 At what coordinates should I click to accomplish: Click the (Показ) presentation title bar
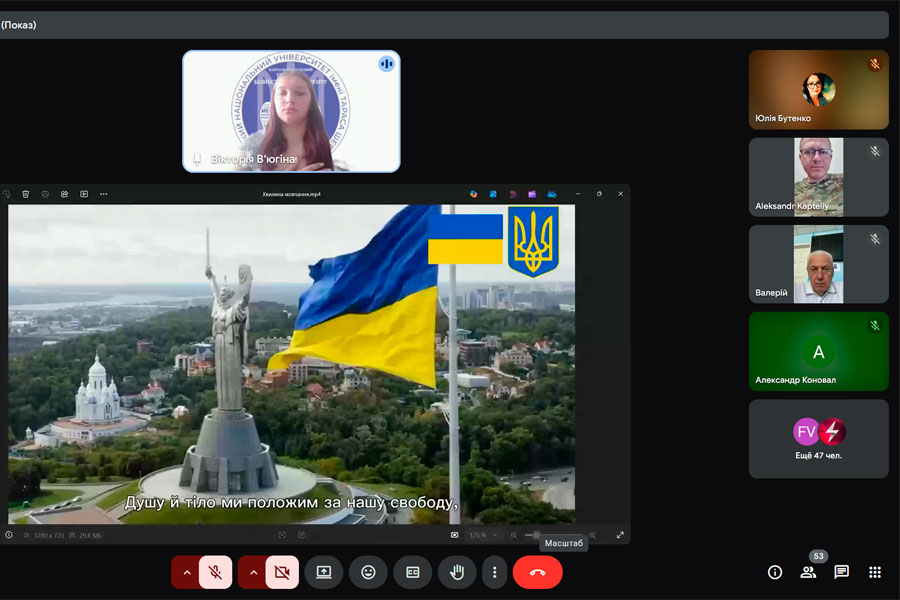(444, 25)
